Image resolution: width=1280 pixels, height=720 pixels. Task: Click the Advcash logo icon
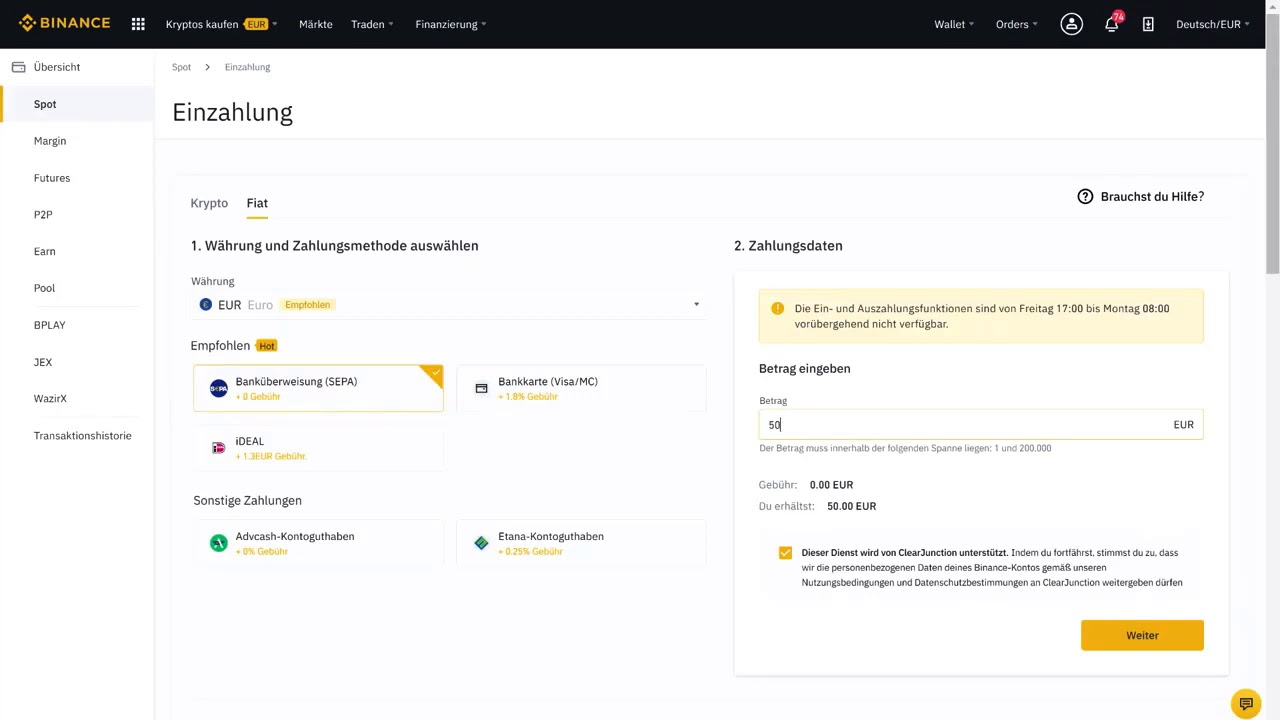pos(218,543)
